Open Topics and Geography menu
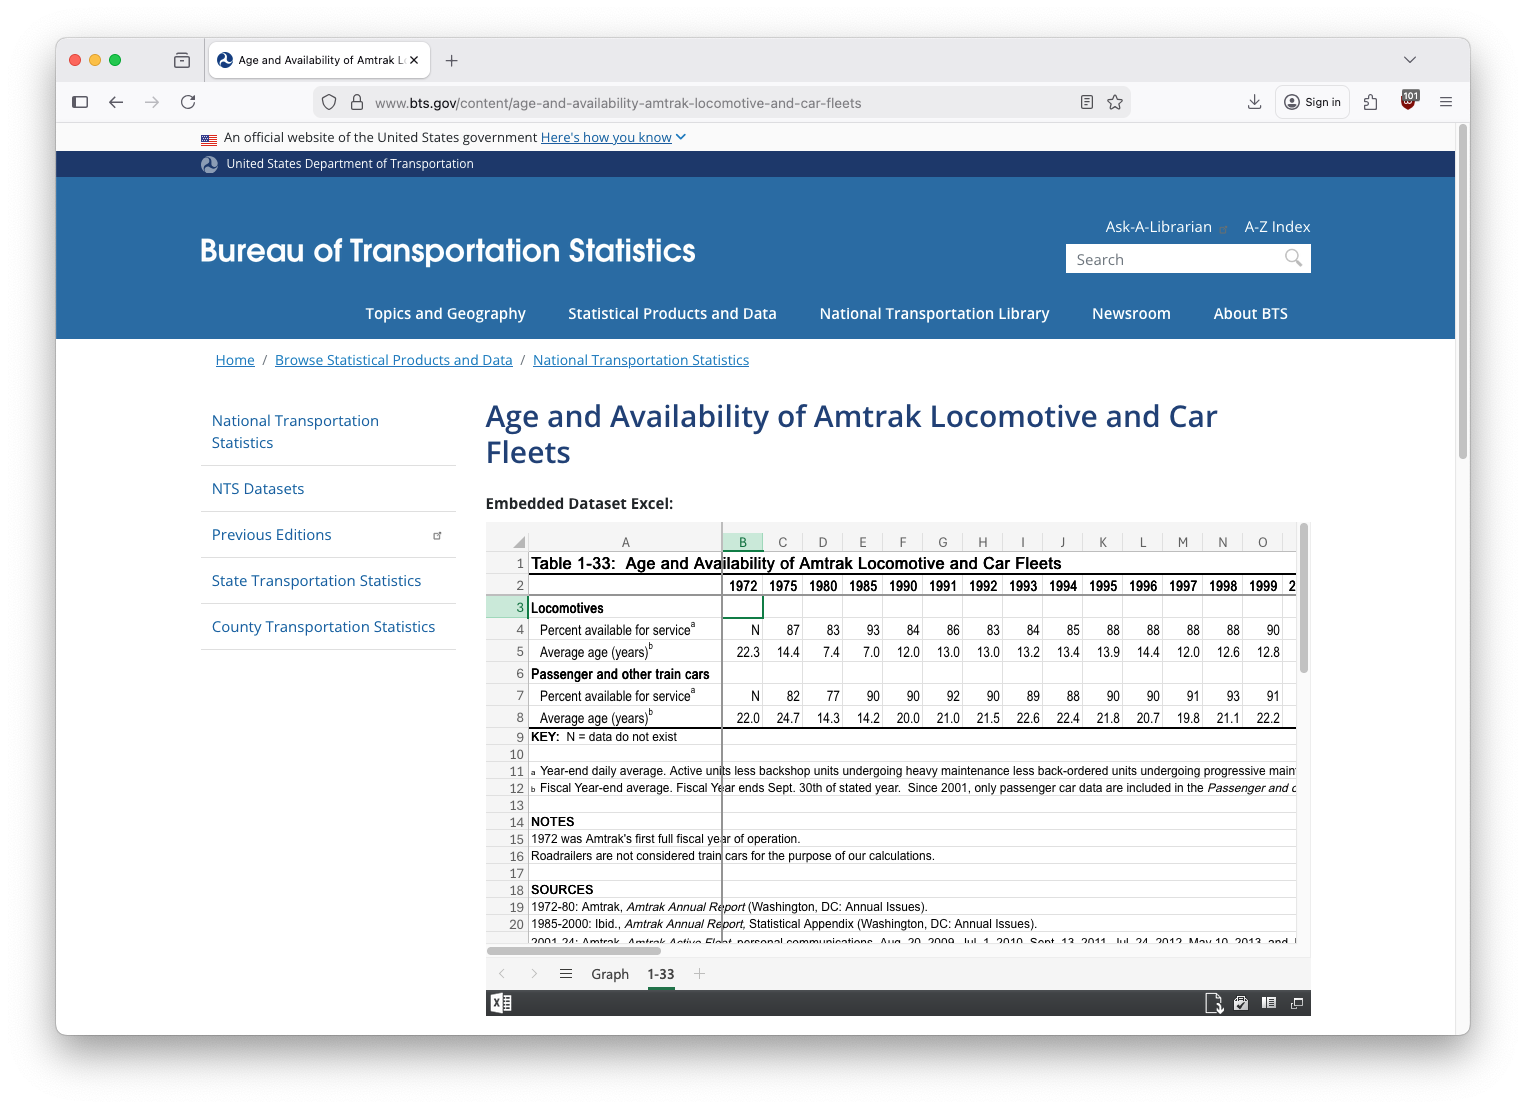Screen dimensions: 1526x1109 click(445, 313)
